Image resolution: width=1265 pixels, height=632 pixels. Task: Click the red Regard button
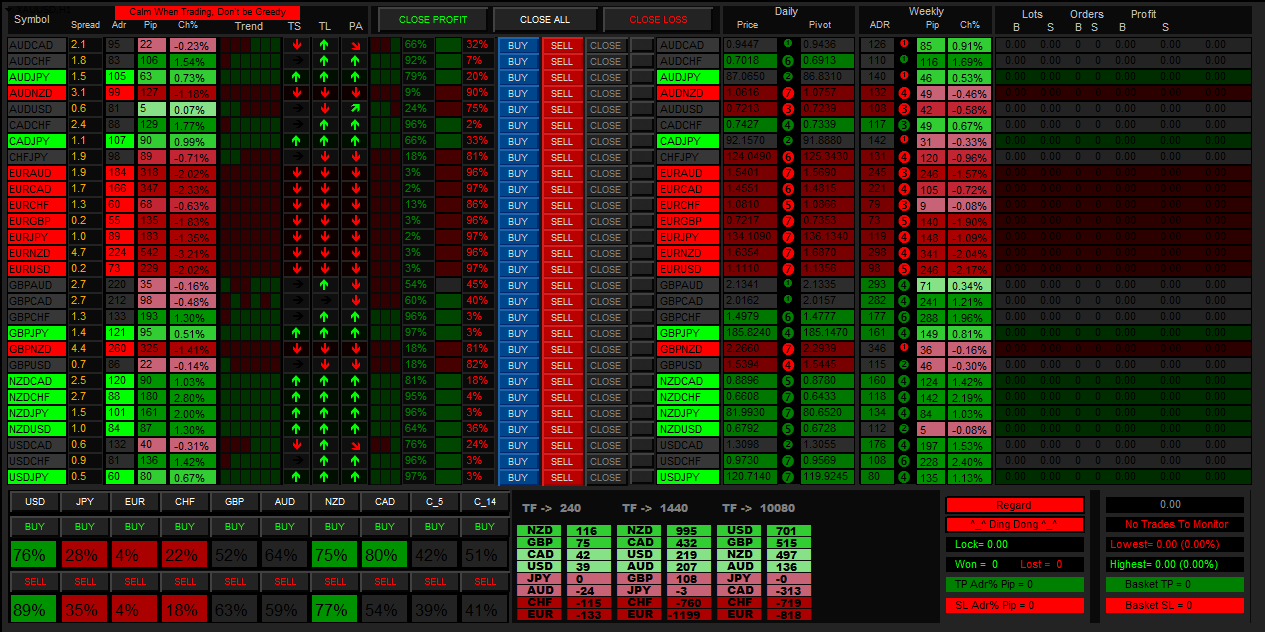[1014, 505]
